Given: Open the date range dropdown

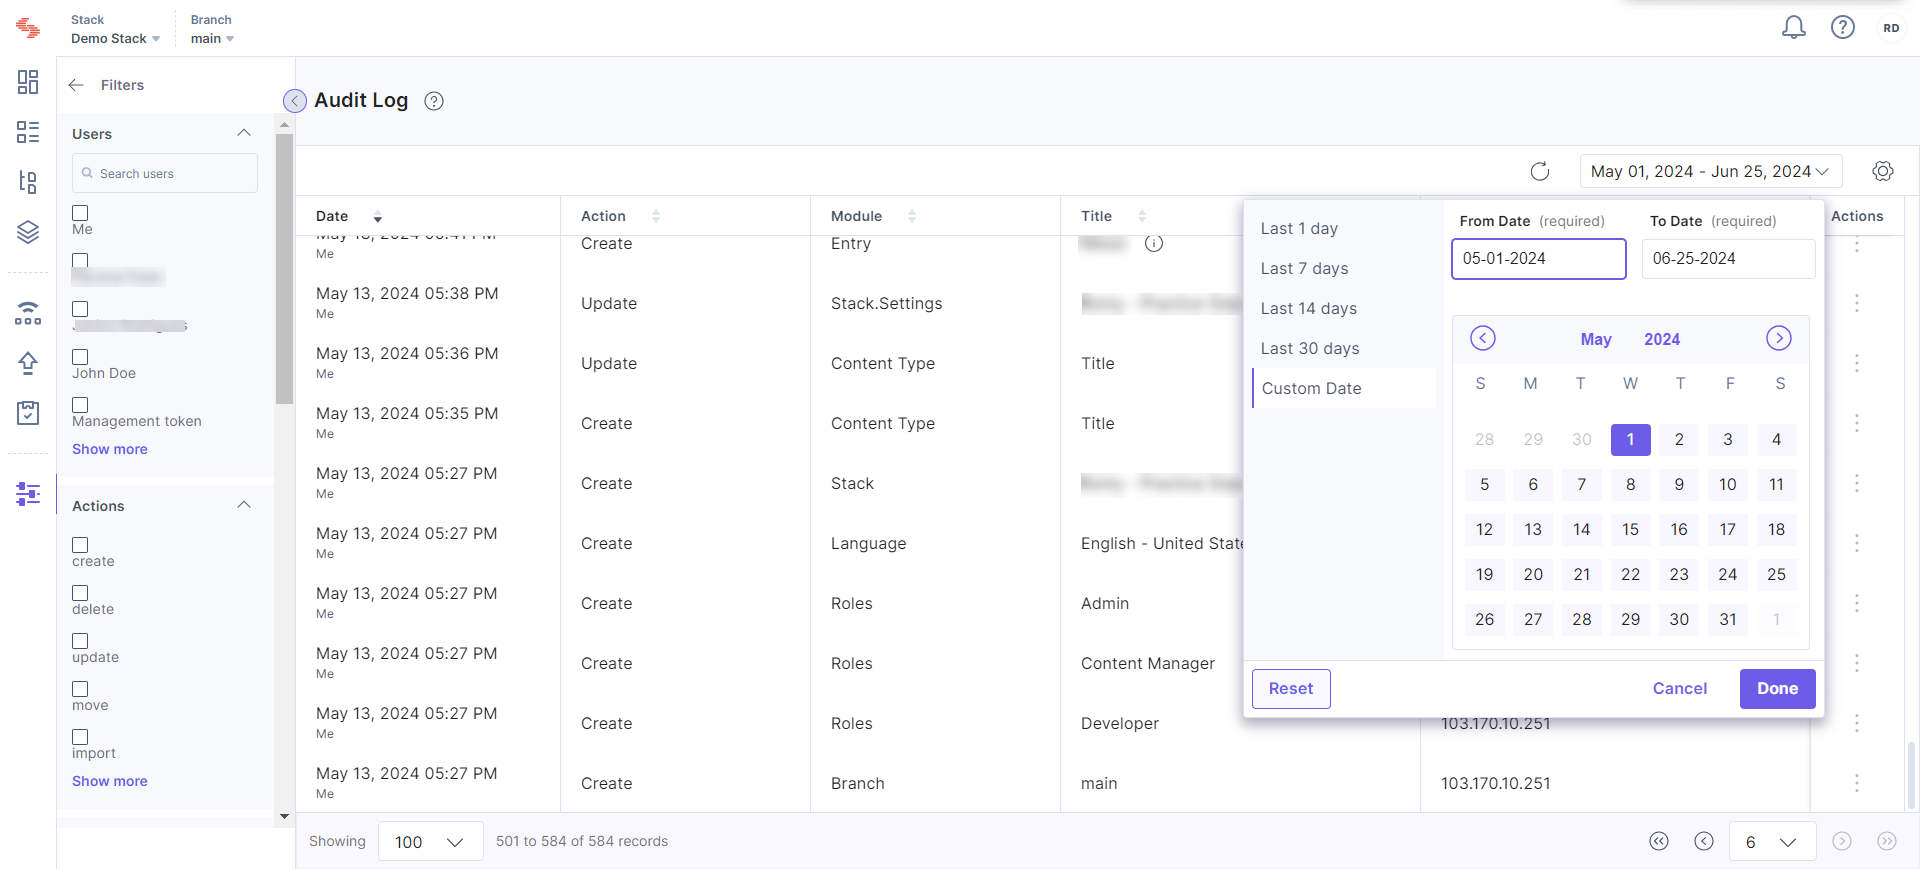Looking at the screenshot, I should tap(1710, 171).
